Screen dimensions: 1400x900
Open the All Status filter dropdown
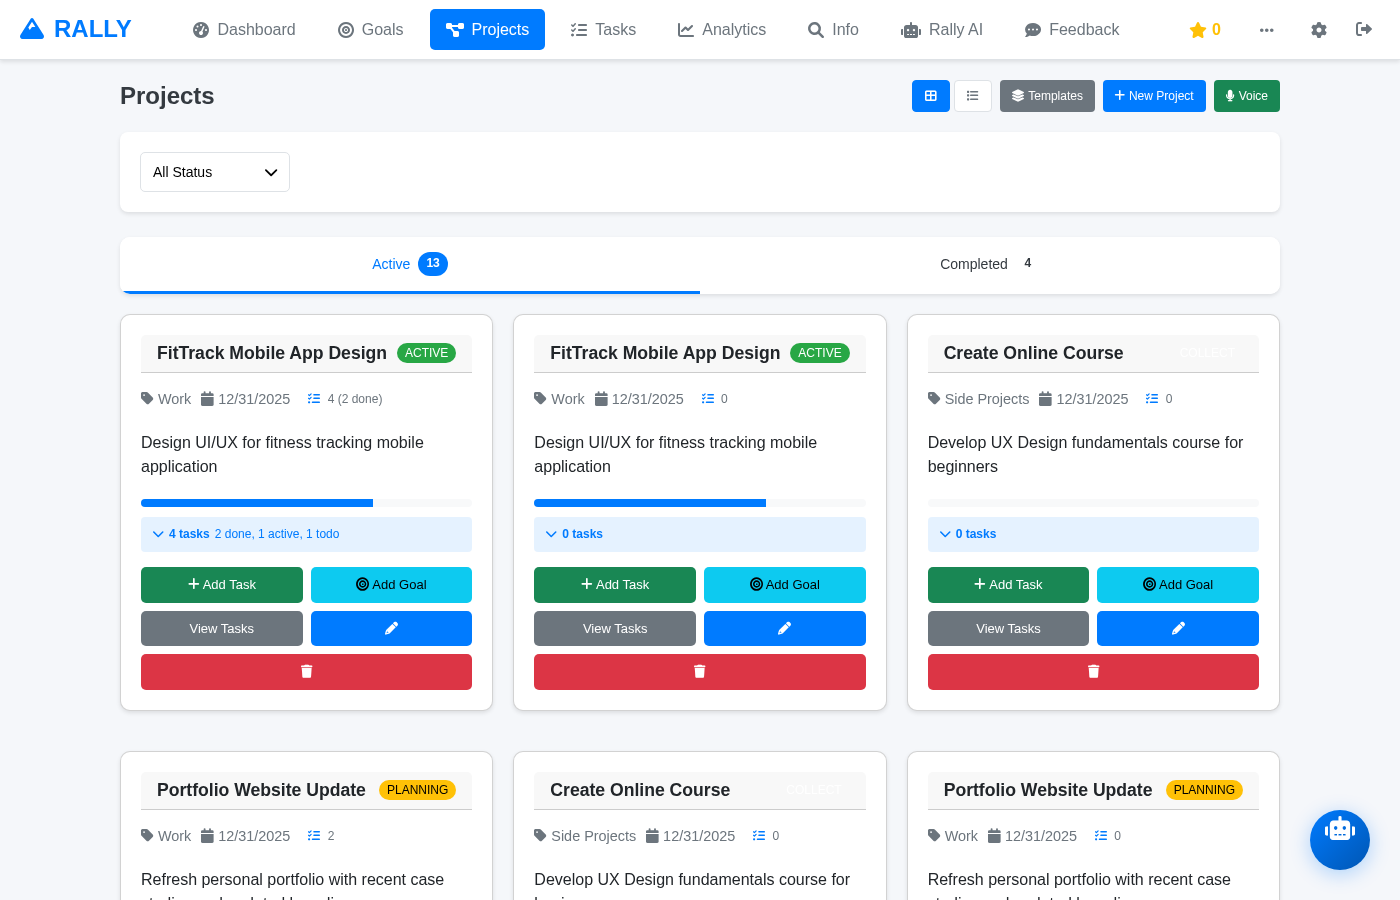(214, 171)
